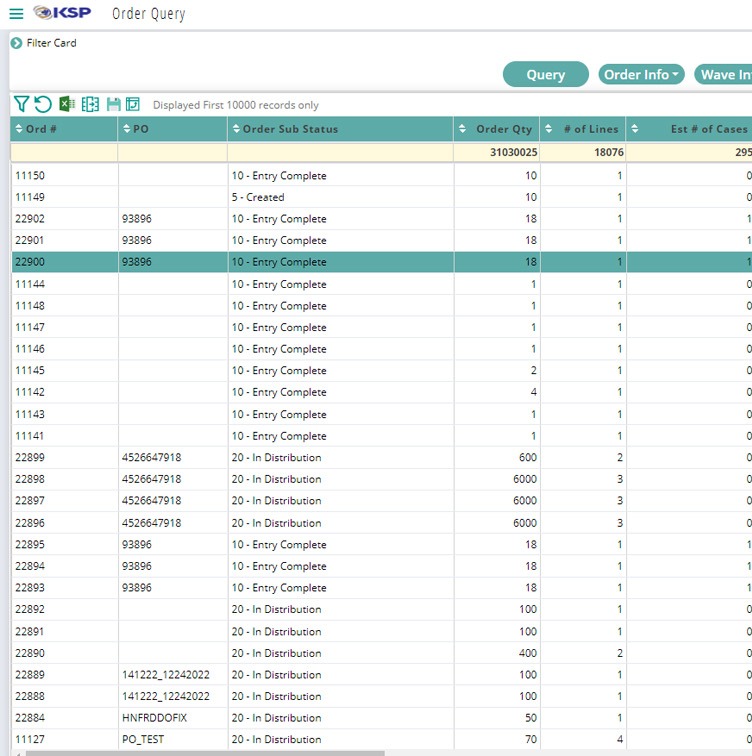752x756 pixels.
Task: Expand the Filter Card panel
Action: [16, 43]
